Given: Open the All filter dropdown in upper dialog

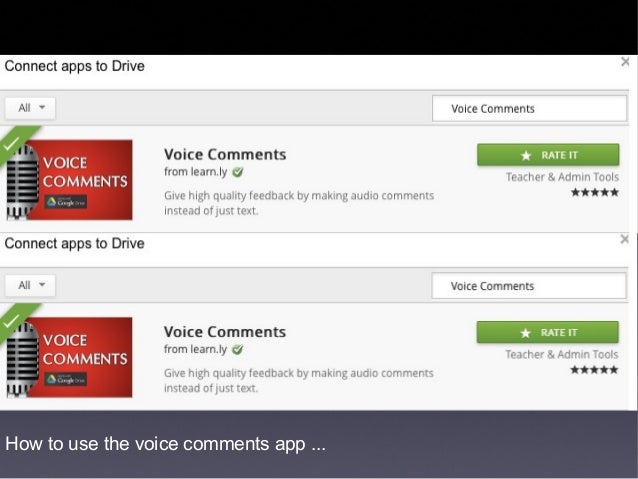Looking at the screenshot, I should coord(31,108).
